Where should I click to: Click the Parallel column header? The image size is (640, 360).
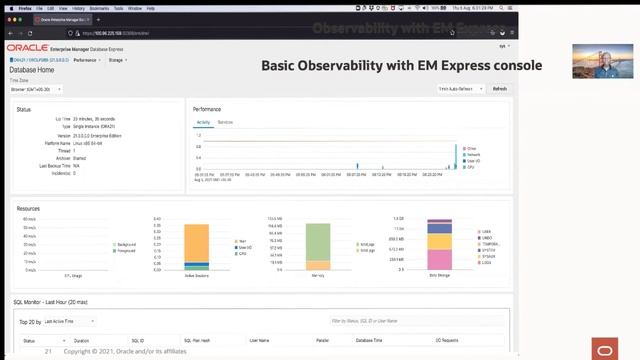point(322,340)
